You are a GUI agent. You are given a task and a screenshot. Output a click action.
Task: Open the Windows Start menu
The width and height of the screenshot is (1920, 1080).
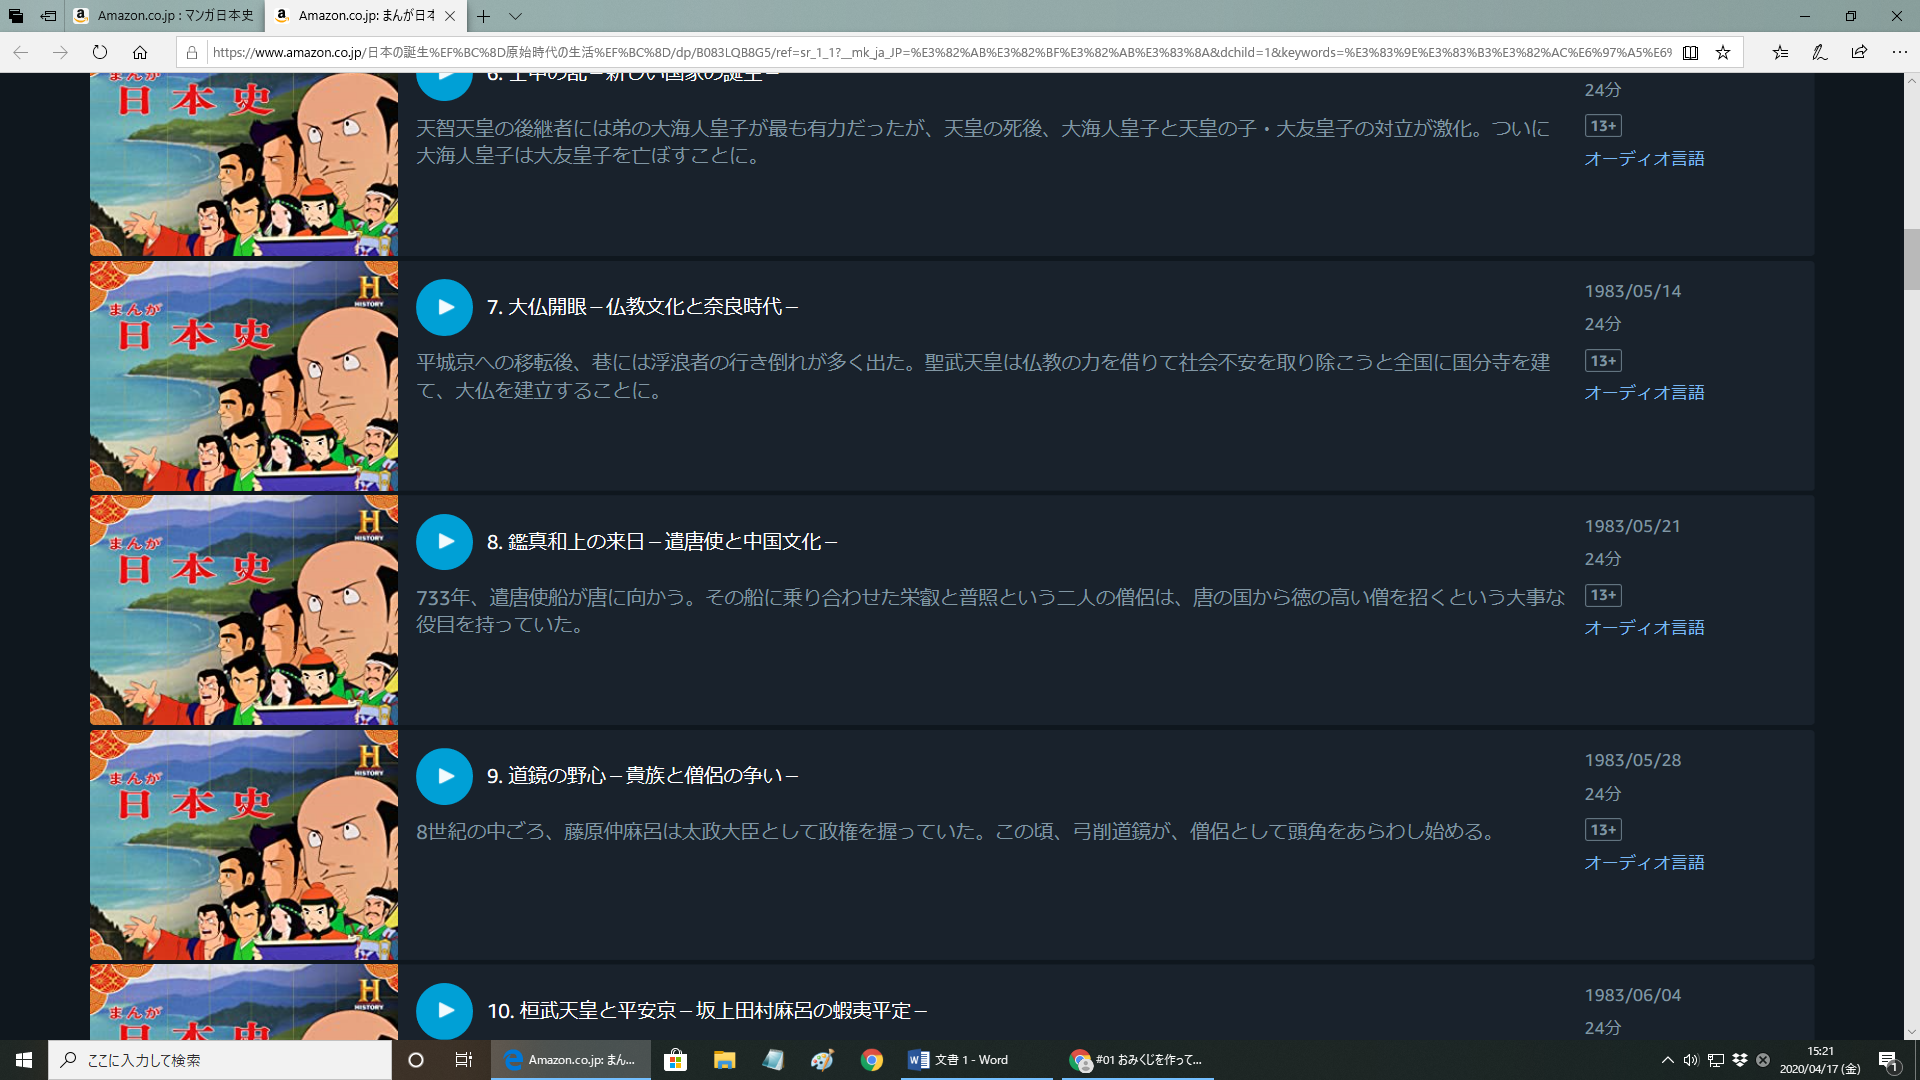pos(24,1060)
